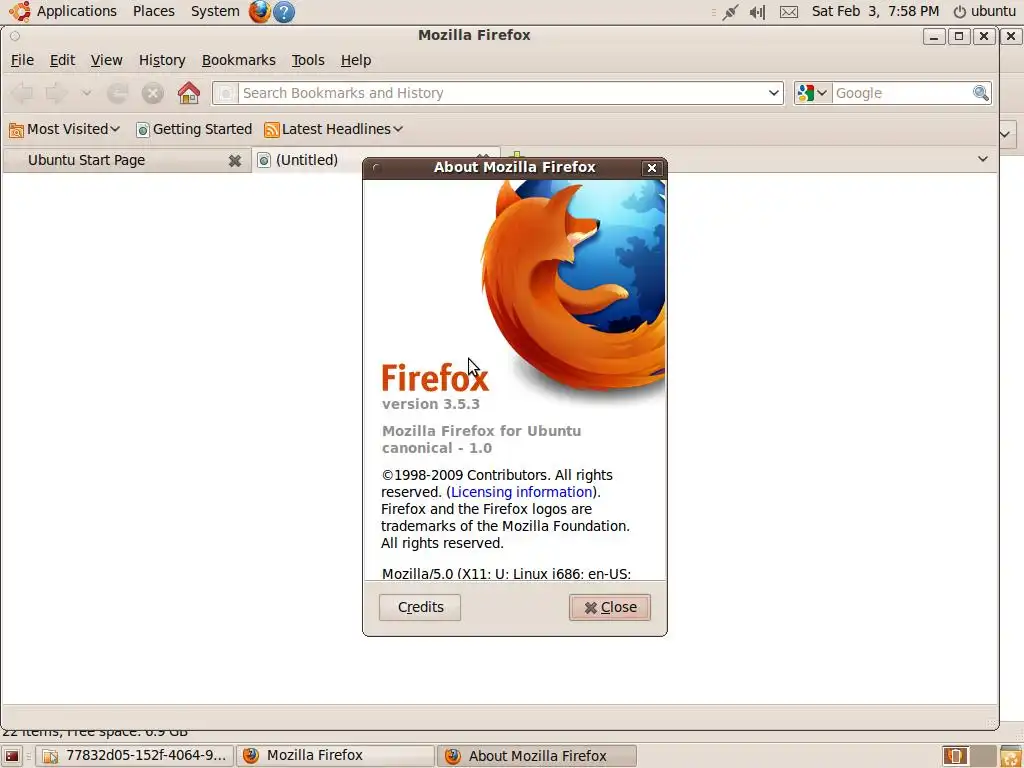The width and height of the screenshot is (1024, 768).
Task: Go to Firefox home page icon
Action: pyautogui.click(x=189, y=93)
